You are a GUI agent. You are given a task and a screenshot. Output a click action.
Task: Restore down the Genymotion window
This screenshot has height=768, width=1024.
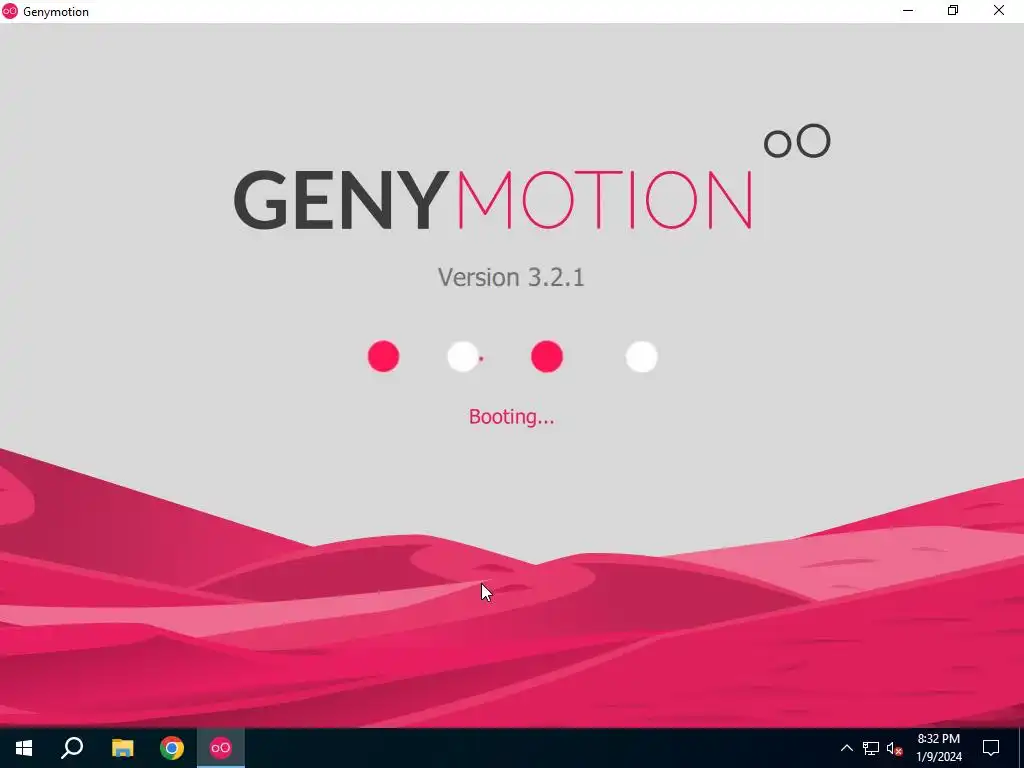[953, 11]
